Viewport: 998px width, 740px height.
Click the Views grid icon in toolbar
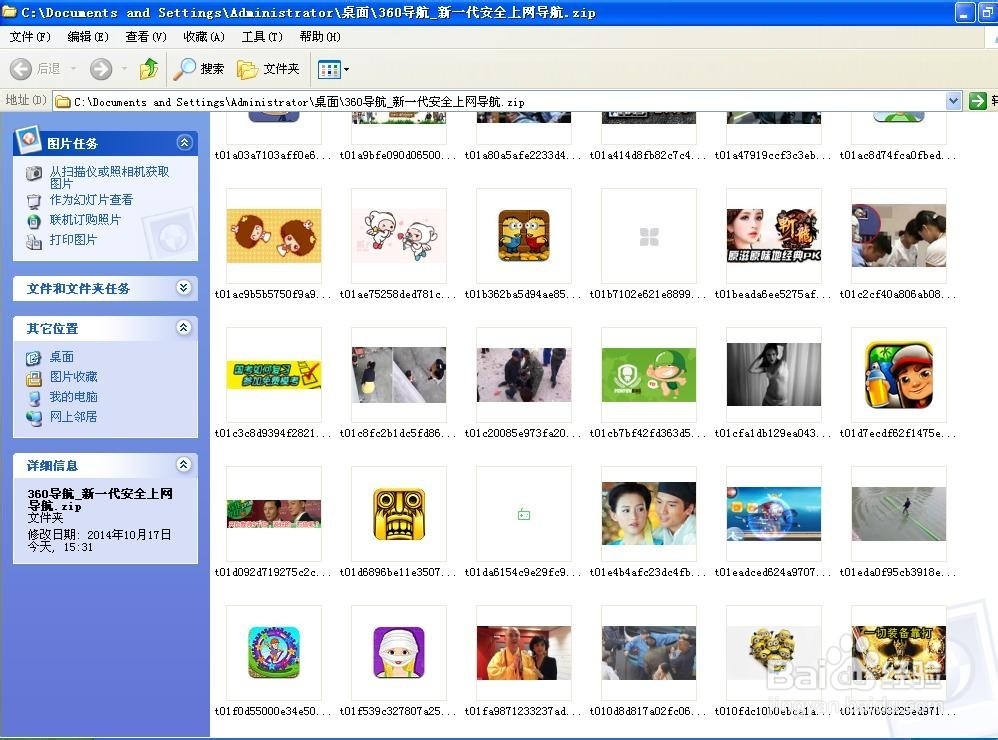(x=329, y=69)
